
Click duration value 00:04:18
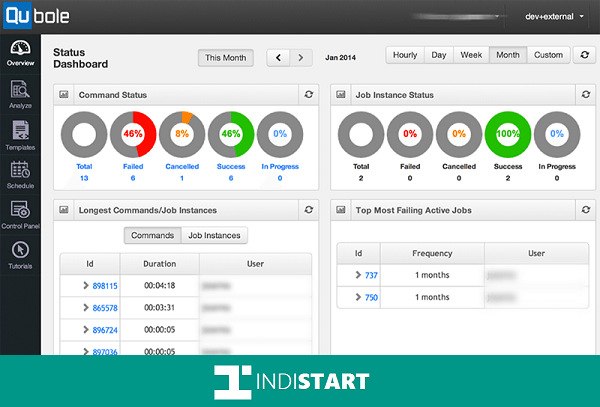(160, 285)
